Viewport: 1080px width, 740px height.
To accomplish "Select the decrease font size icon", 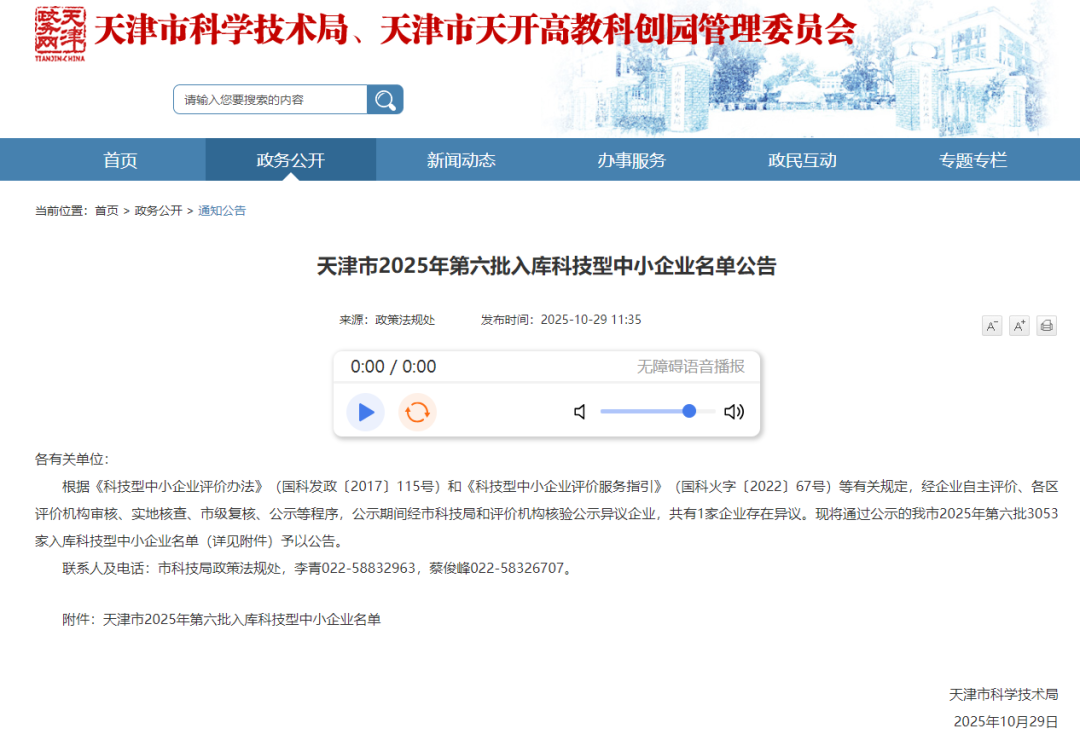I will pos(991,325).
